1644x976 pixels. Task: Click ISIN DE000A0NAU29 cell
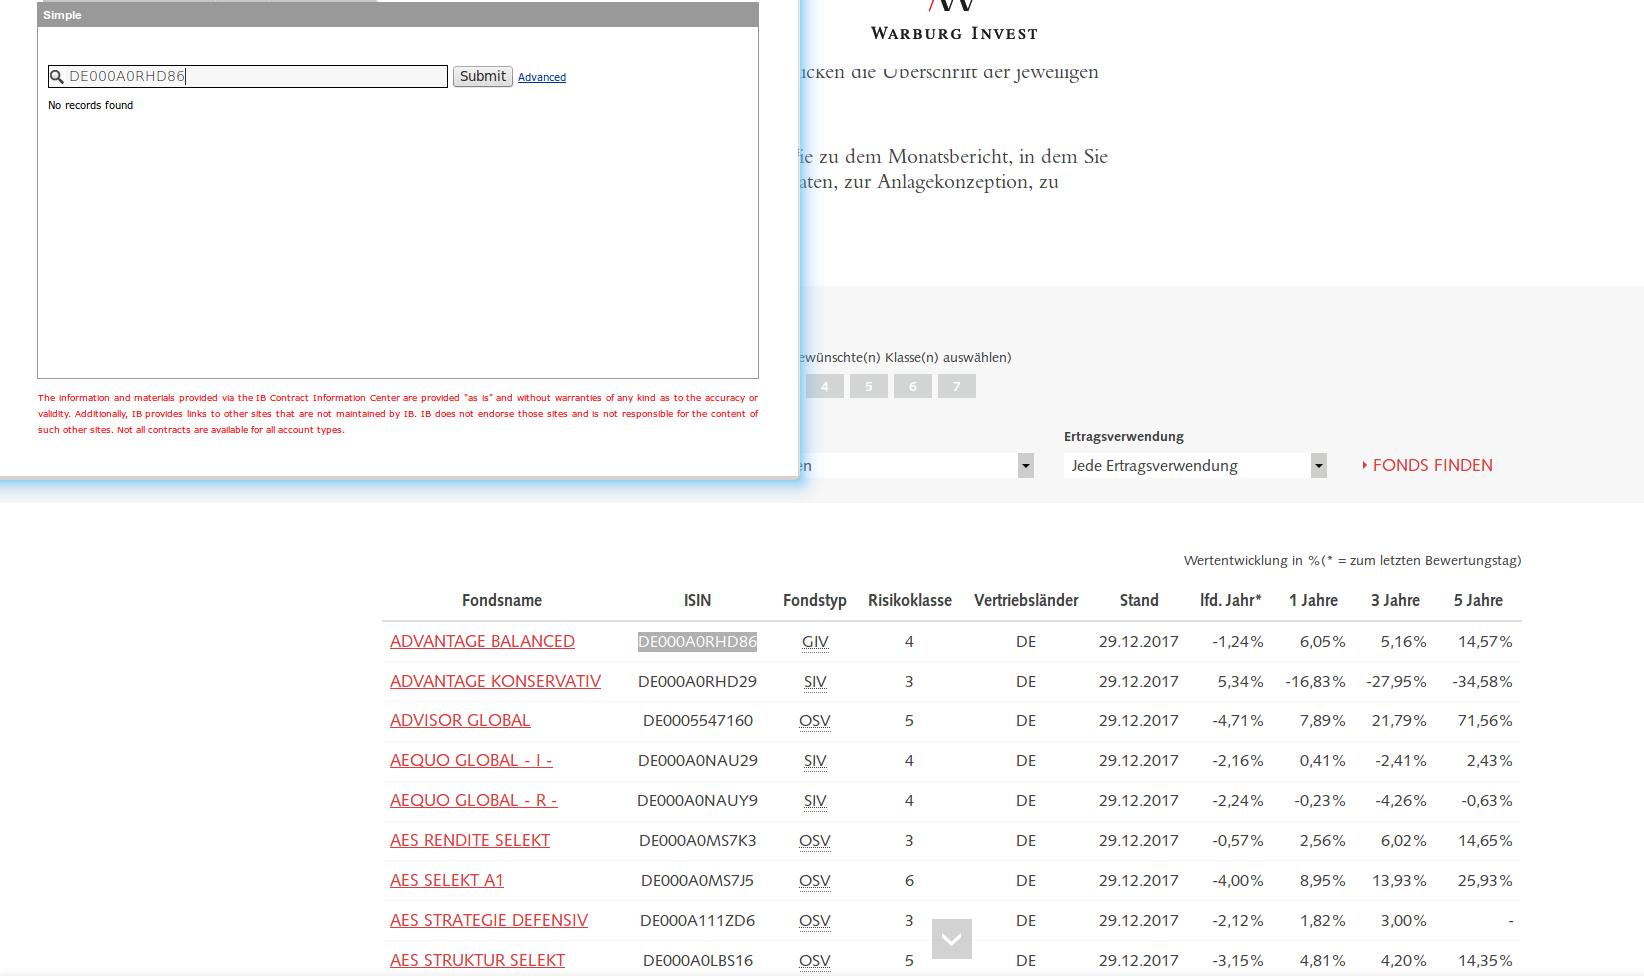coord(698,760)
